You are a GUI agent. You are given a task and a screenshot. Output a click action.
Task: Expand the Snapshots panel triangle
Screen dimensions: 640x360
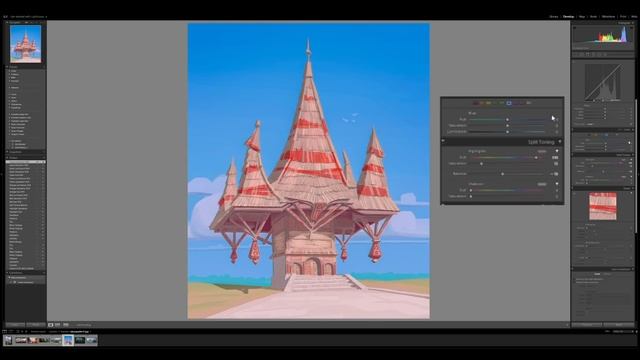tap(7, 152)
